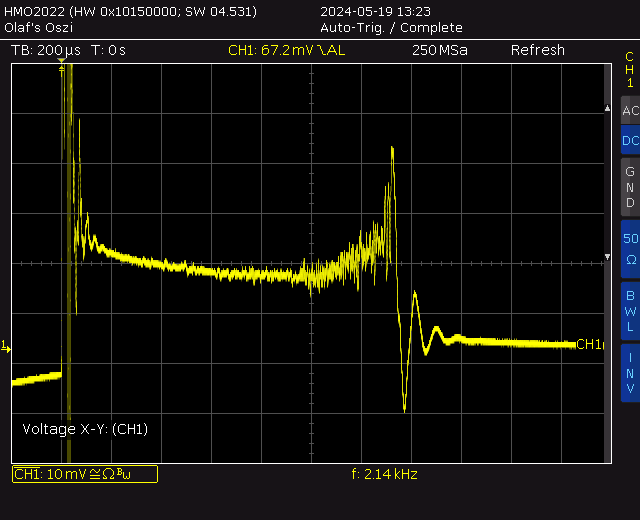
Task: Click the CH1 menu header label
Action: point(629,70)
